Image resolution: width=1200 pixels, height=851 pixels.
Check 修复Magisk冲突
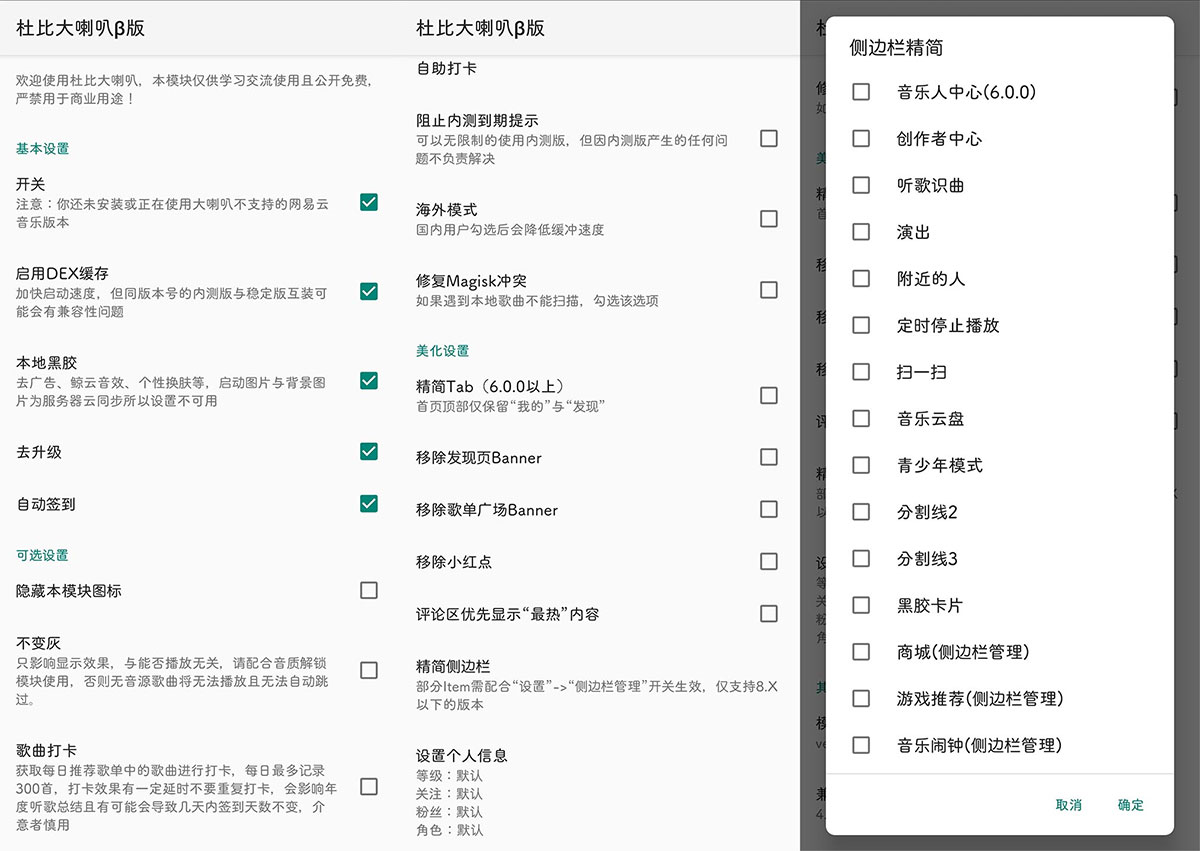pos(769,290)
